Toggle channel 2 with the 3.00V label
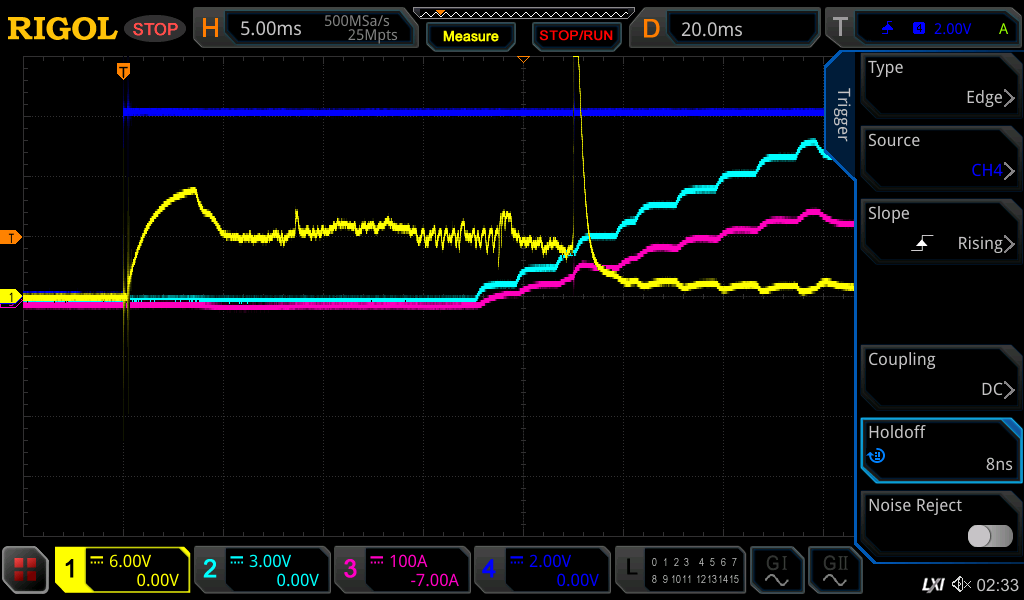Screen dimensions: 1024x600 tap(261, 570)
